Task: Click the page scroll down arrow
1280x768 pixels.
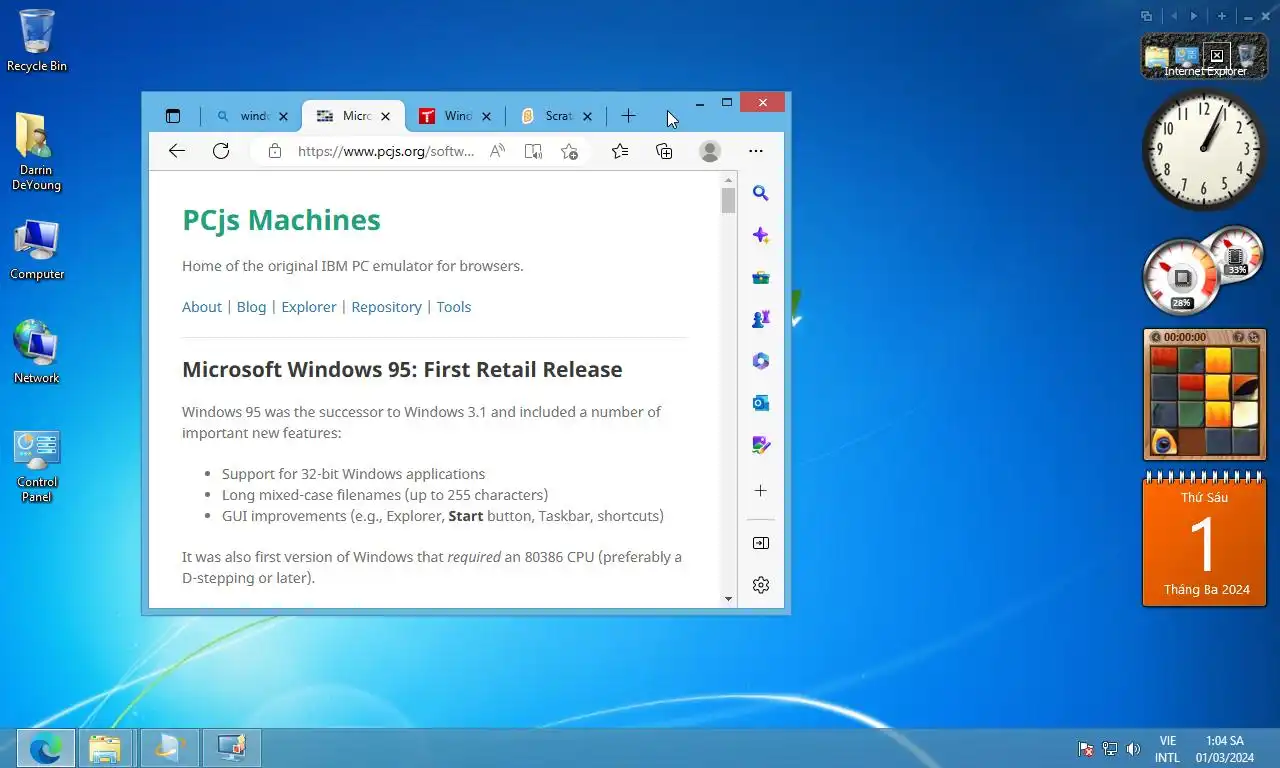Action: point(728,599)
